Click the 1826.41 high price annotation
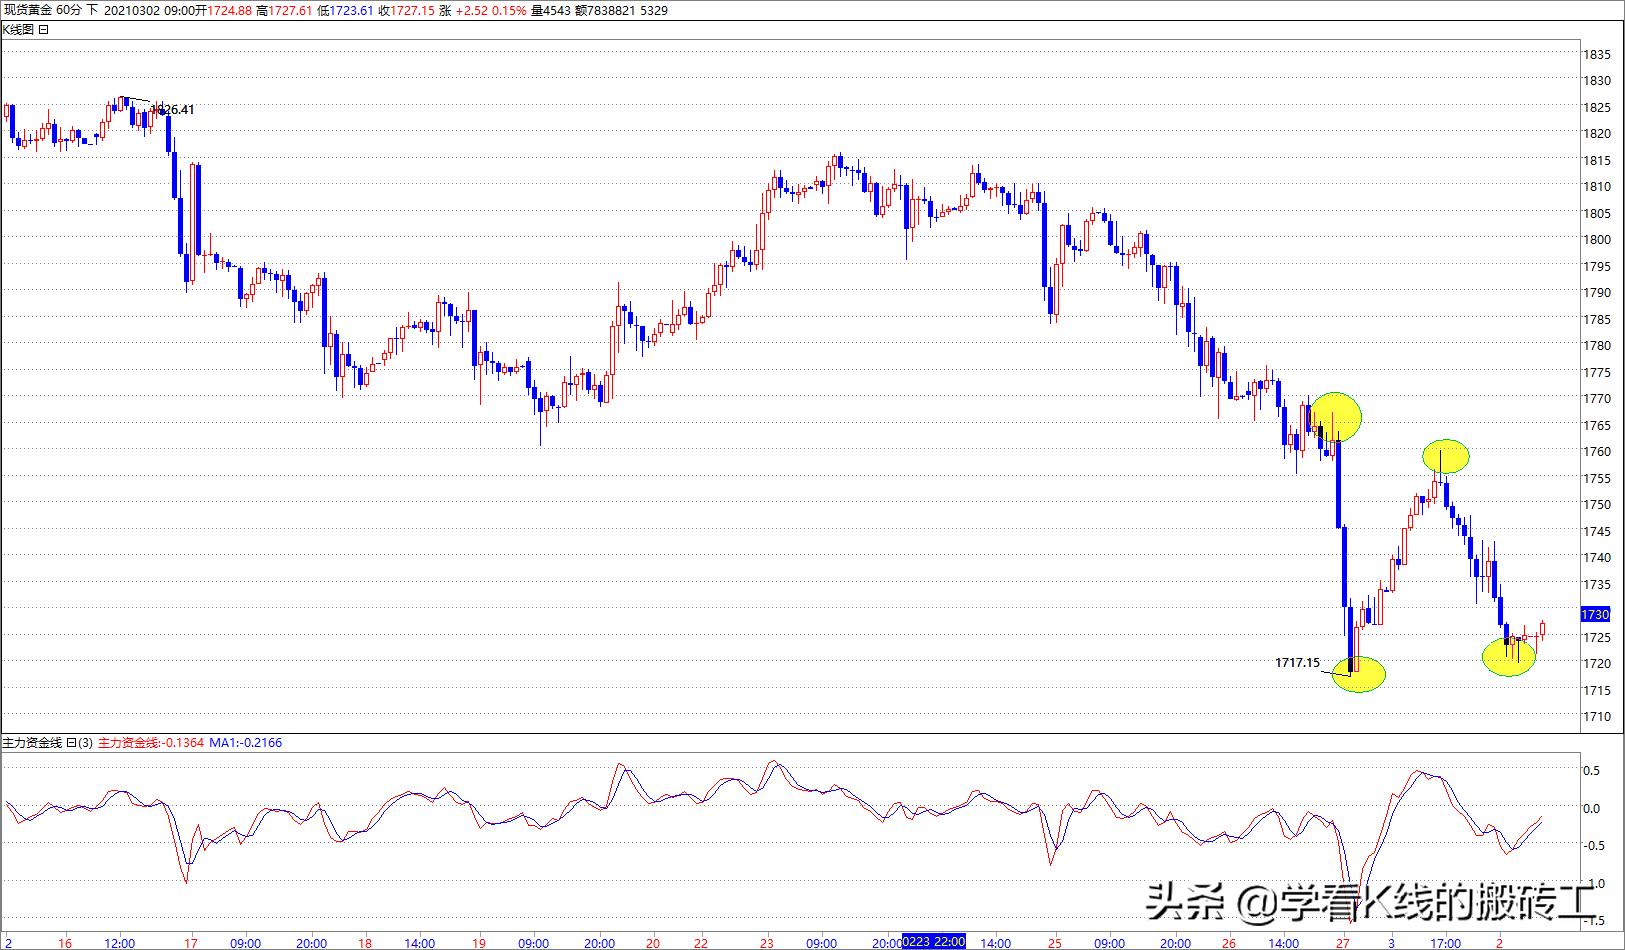1625x950 pixels. (172, 110)
